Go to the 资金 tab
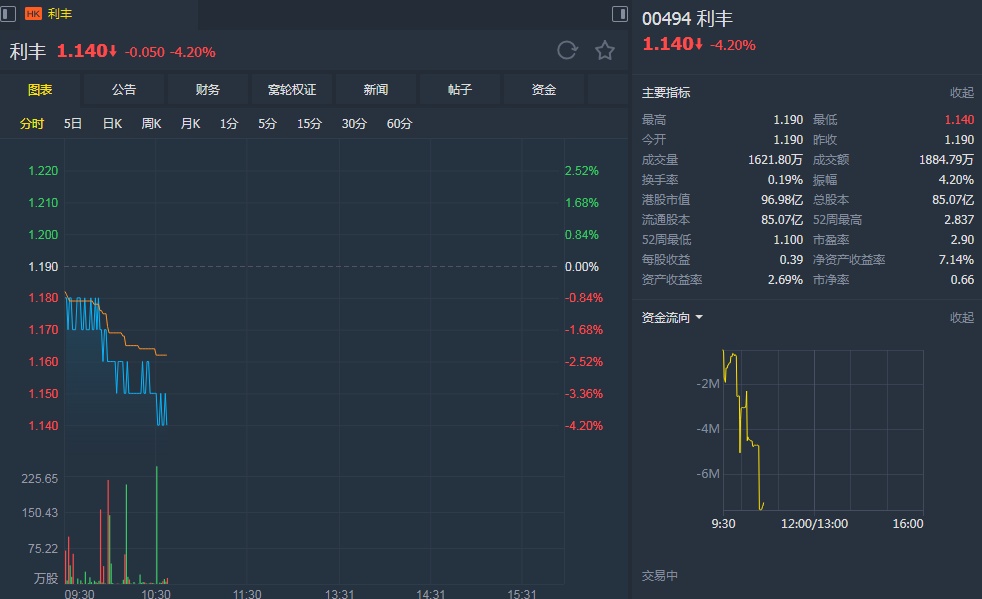The width and height of the screenshot is (982, 599). click(x=544, y=90)
